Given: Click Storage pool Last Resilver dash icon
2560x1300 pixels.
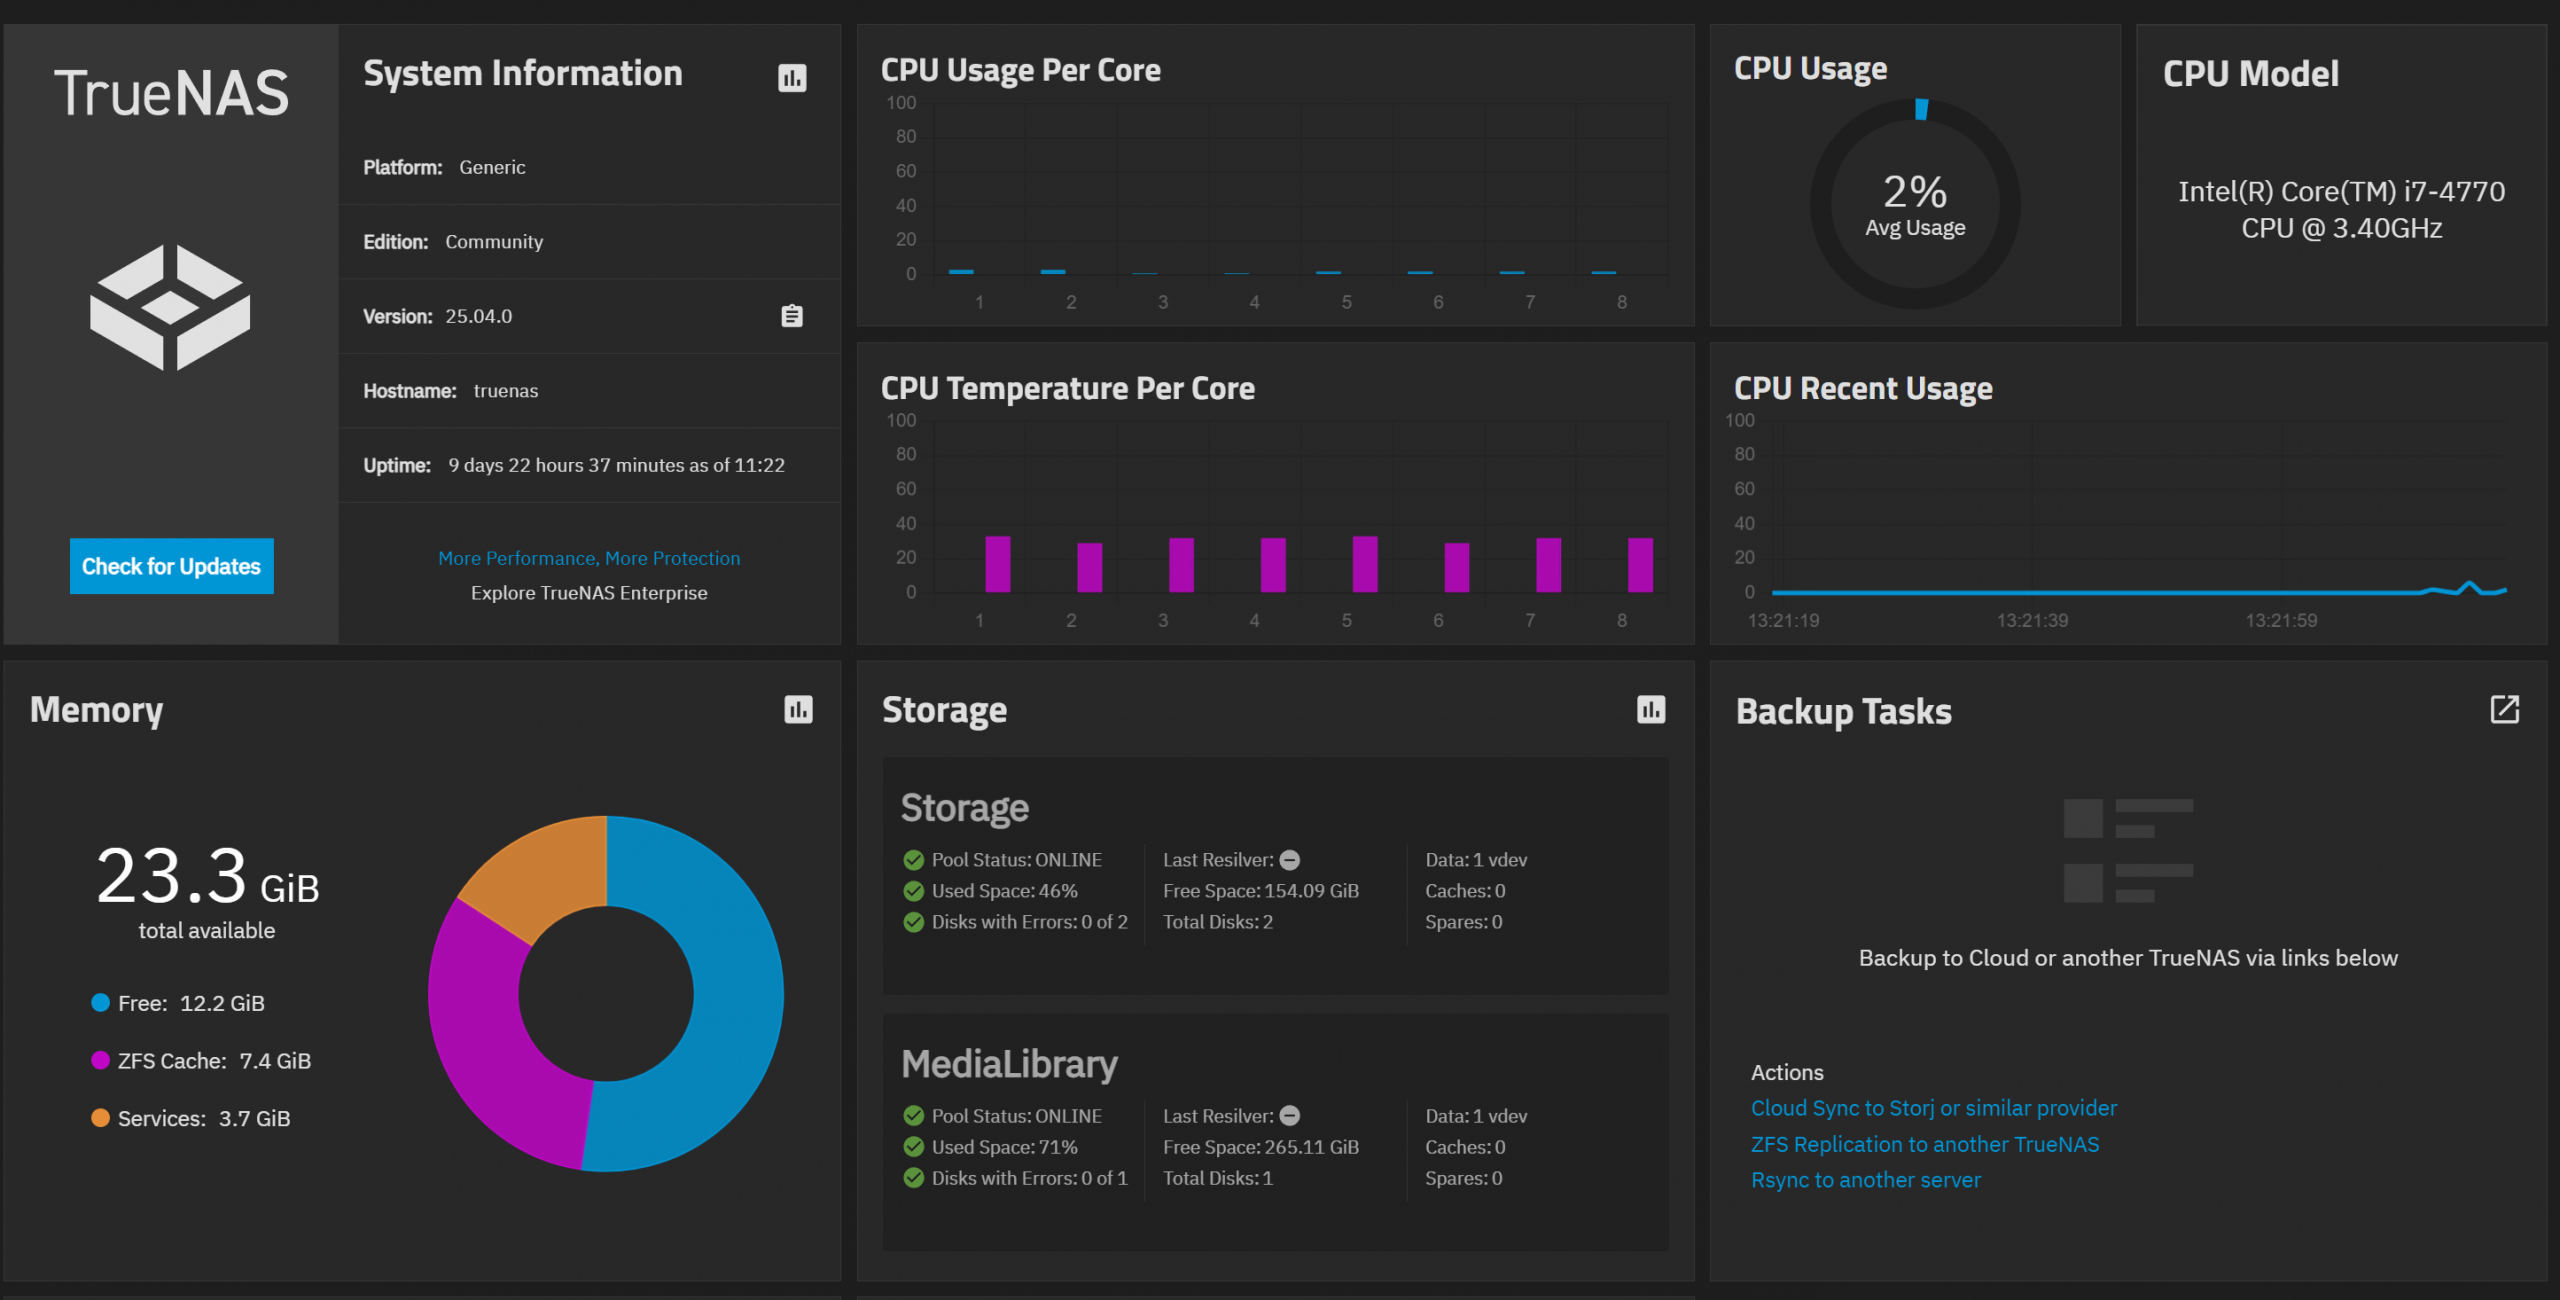Looking at the screenshot, I should 1290,860.
